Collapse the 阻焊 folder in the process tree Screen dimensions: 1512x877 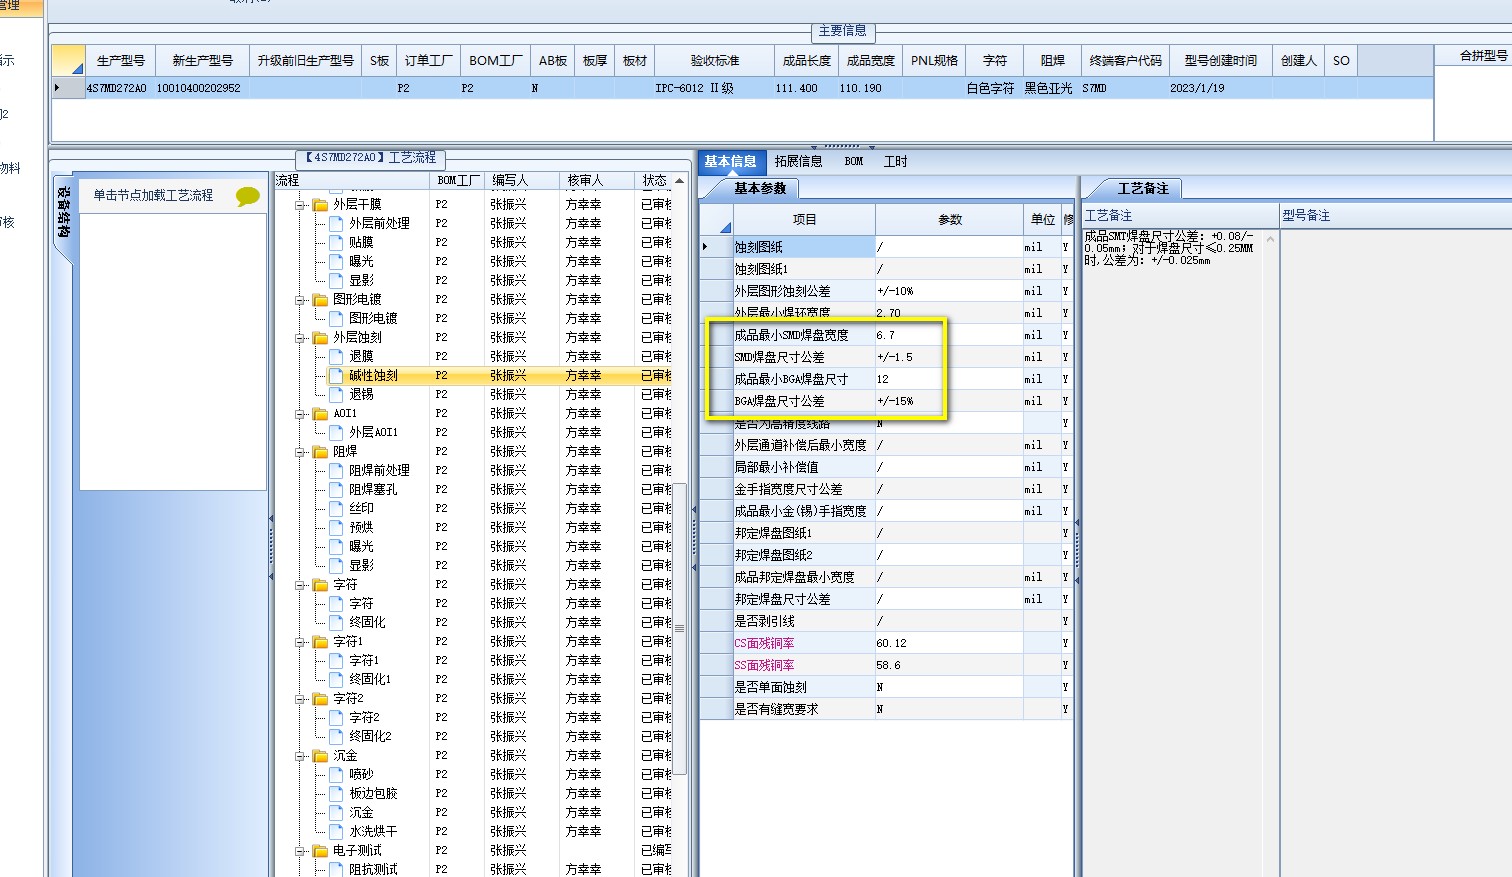[x=300, y=451]
